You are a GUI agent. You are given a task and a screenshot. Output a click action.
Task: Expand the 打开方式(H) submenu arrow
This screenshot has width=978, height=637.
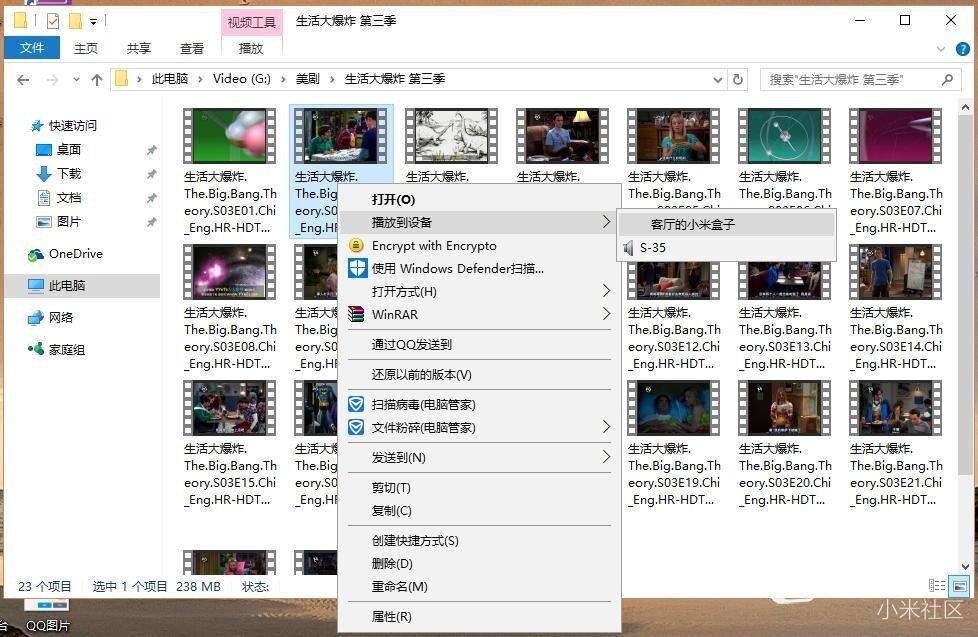(x=606, y=291)
